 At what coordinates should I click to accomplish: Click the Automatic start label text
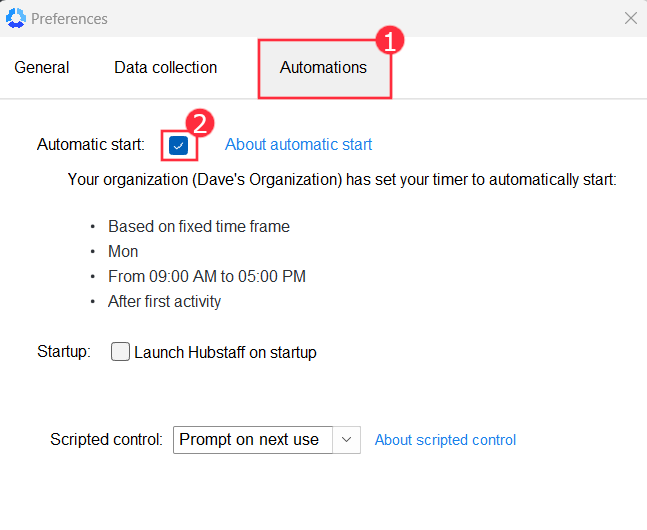click(91, 145)
